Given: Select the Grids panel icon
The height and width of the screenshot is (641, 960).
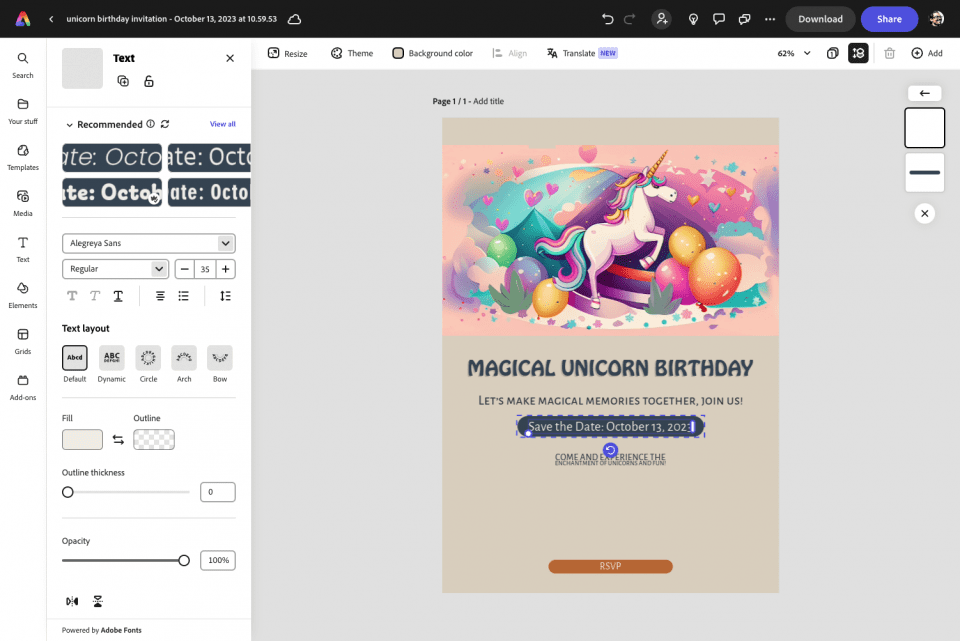Looking at the screenshot, I should pyautogui.click(x=22, y=338).
